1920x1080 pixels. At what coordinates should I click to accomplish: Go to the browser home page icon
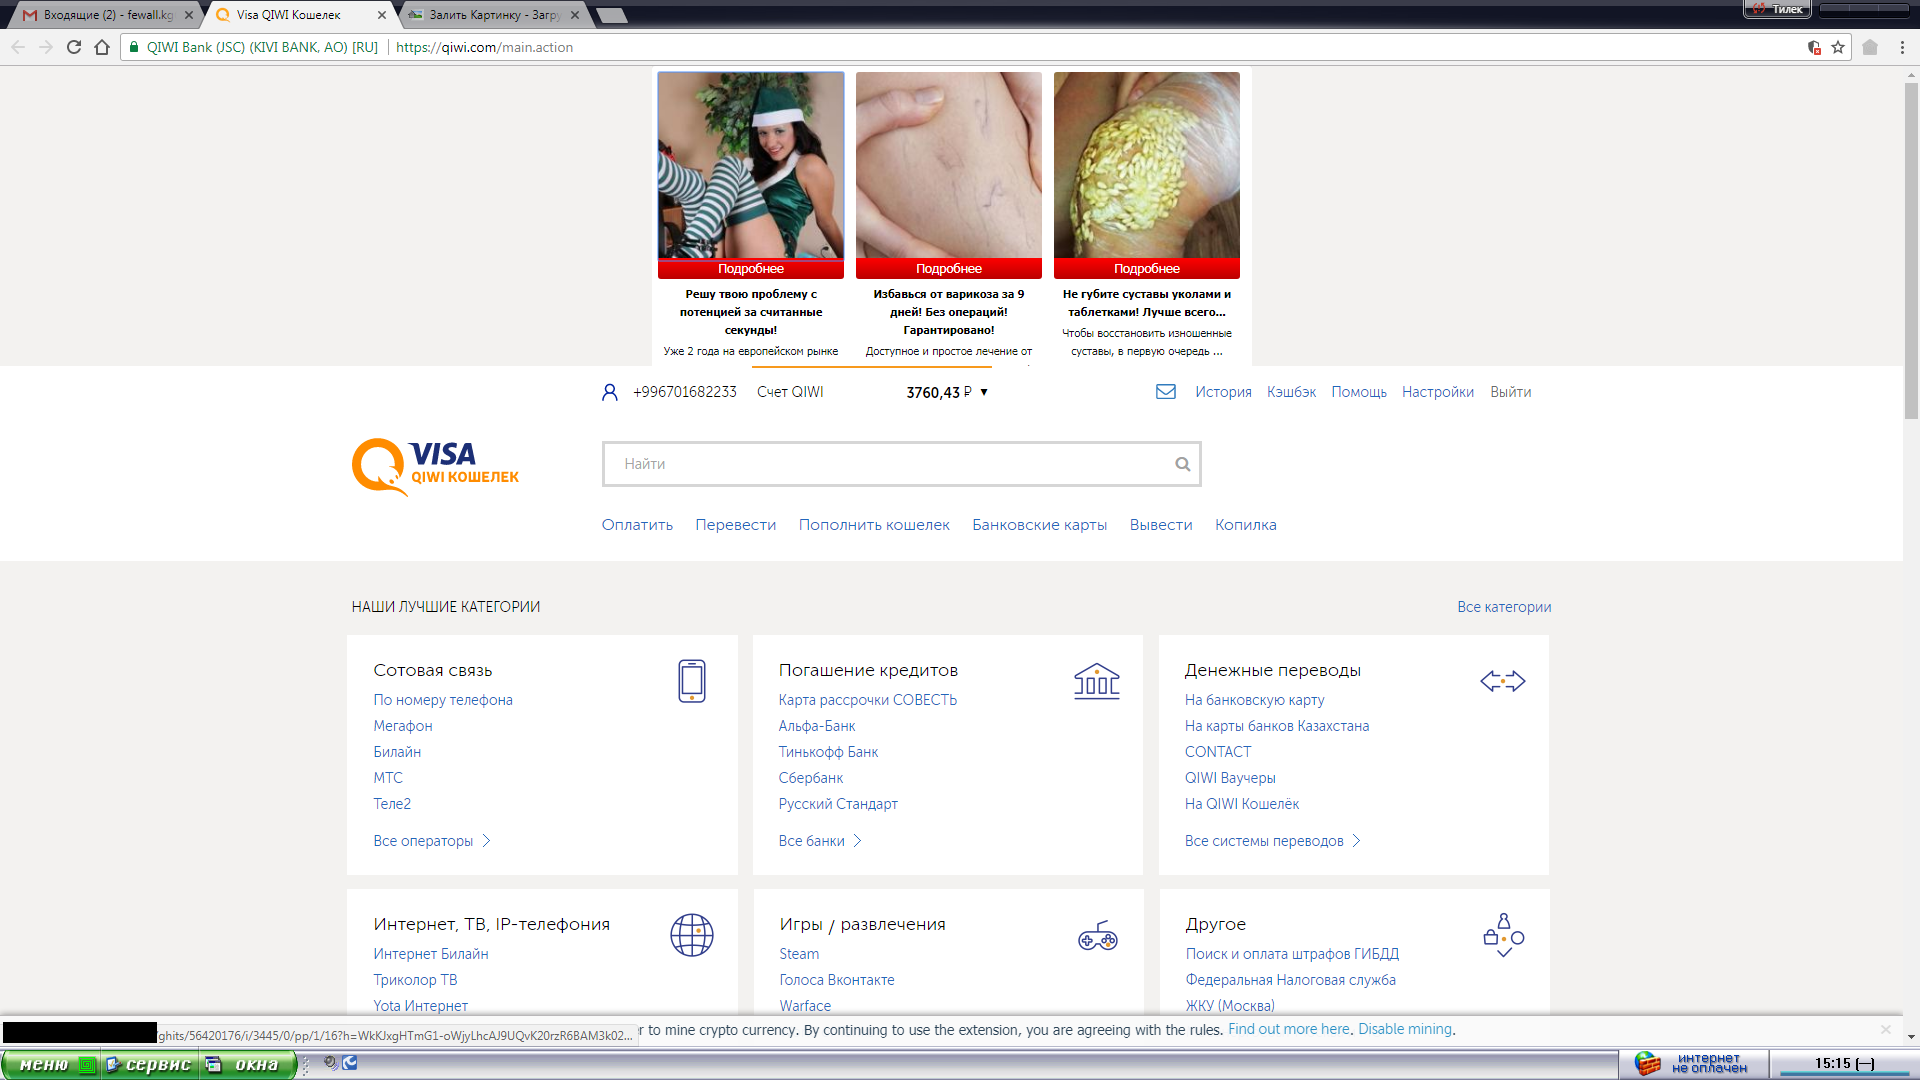tap(102, 47)
